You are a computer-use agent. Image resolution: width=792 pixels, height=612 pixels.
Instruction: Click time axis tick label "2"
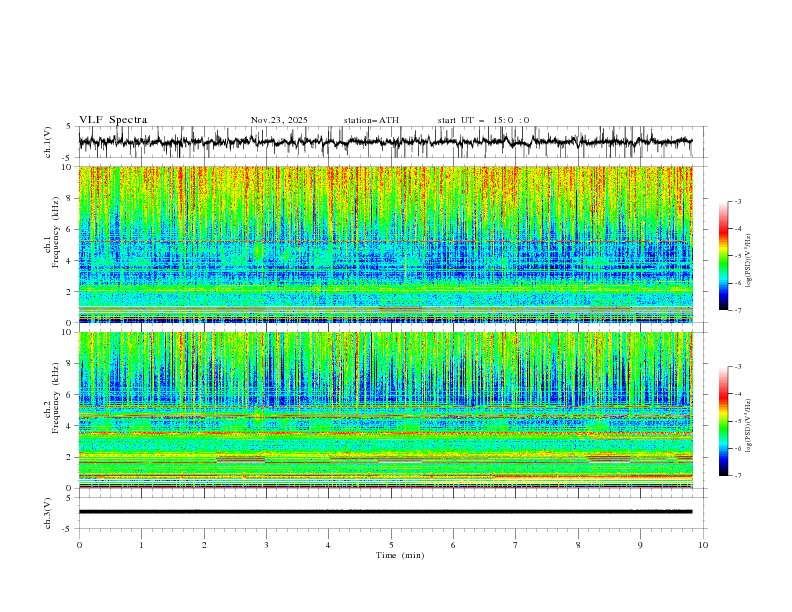pos(204,545)
